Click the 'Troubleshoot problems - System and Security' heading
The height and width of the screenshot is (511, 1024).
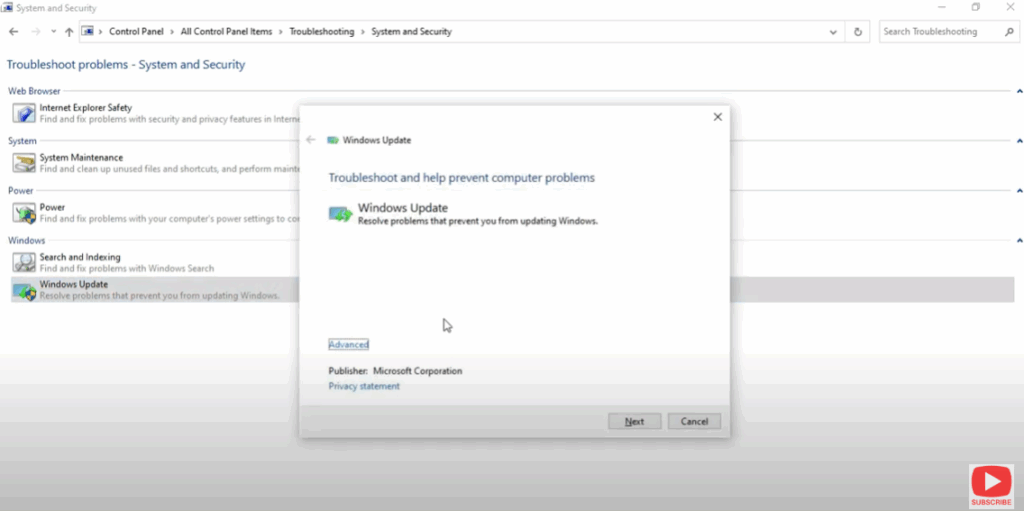point(126,65)
